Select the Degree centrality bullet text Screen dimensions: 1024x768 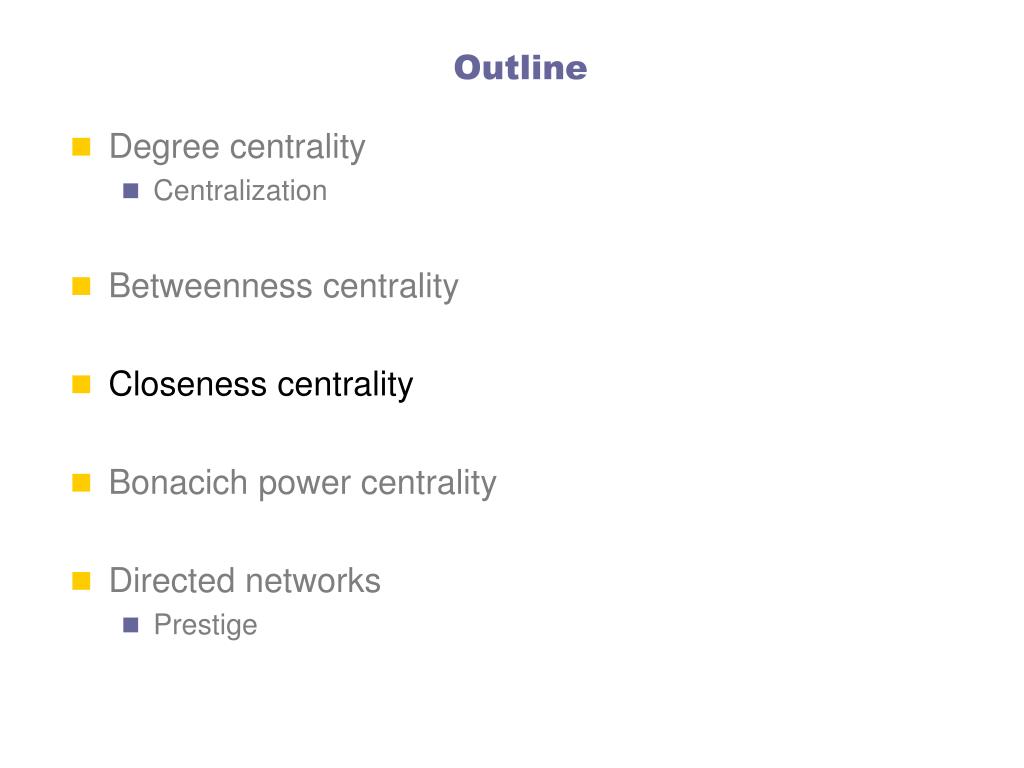coord(237,147)
